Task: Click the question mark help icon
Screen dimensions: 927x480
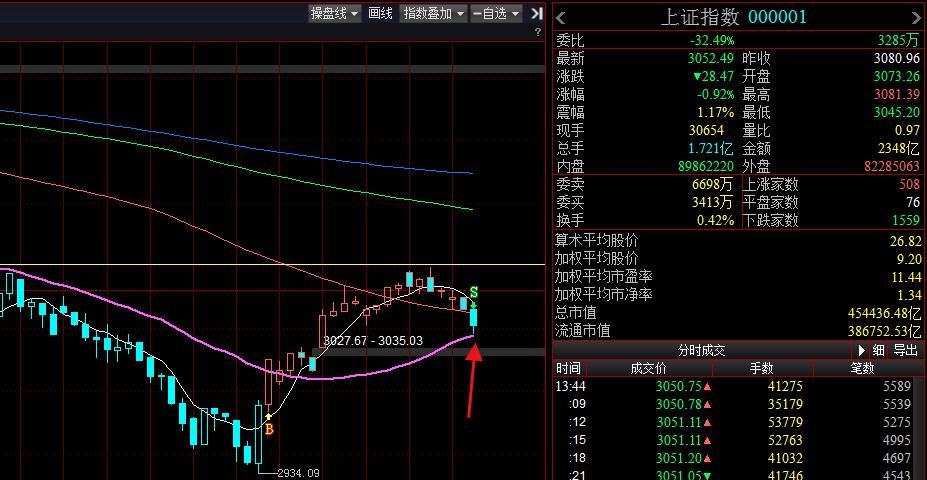Action: pos(537,33)
